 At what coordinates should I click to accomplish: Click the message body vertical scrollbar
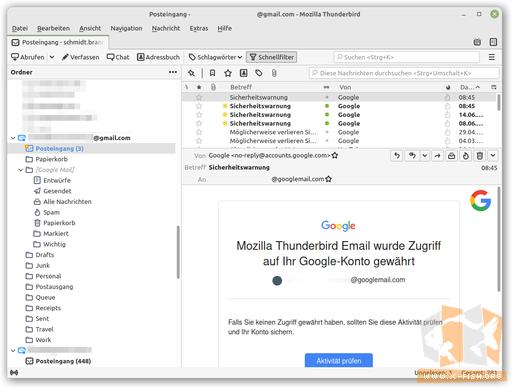(499, 239)
